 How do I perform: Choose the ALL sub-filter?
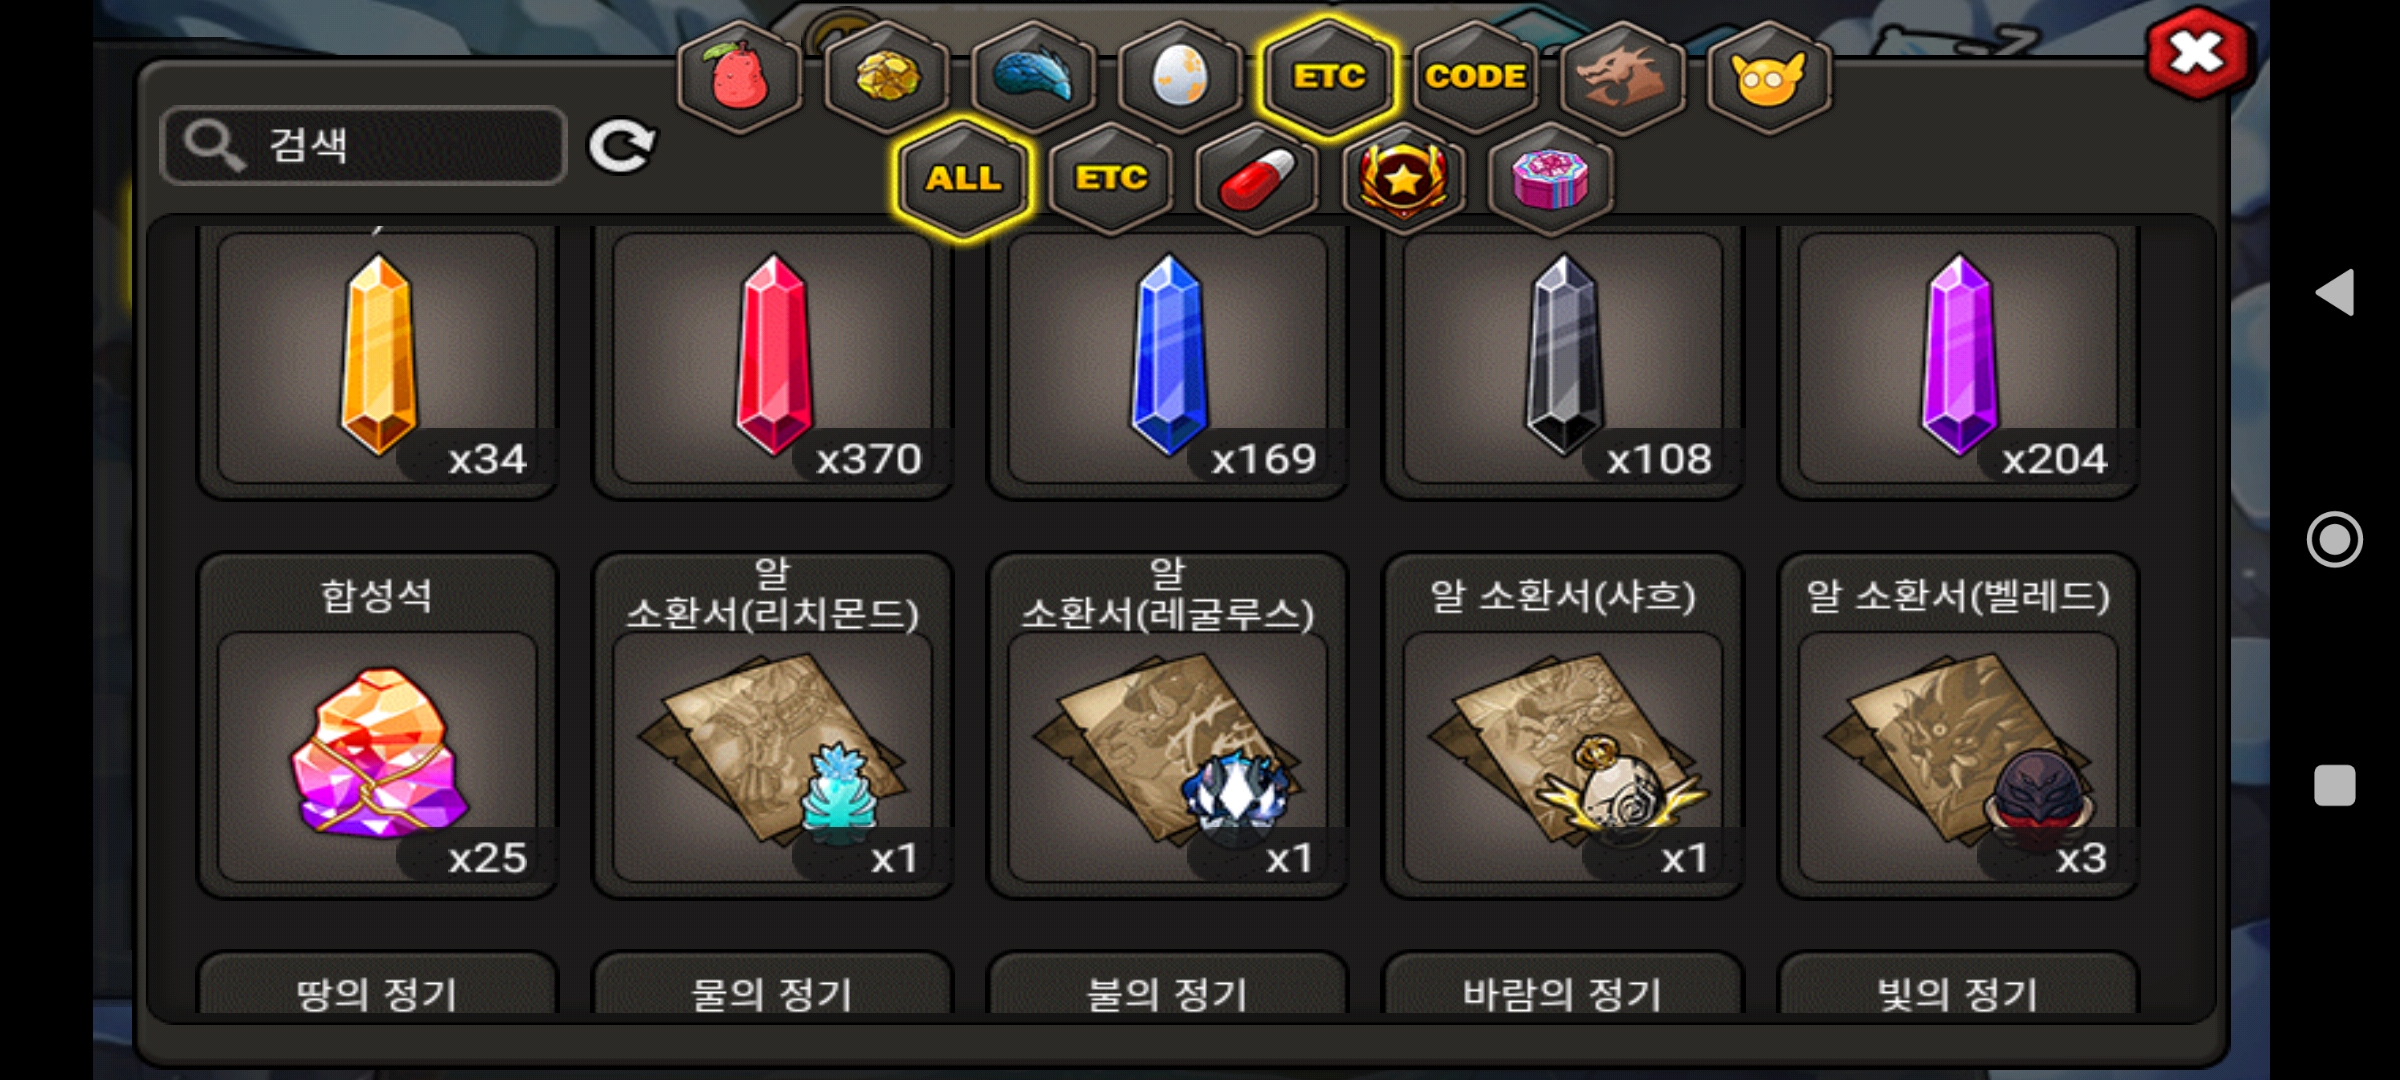tap(963, 178)
